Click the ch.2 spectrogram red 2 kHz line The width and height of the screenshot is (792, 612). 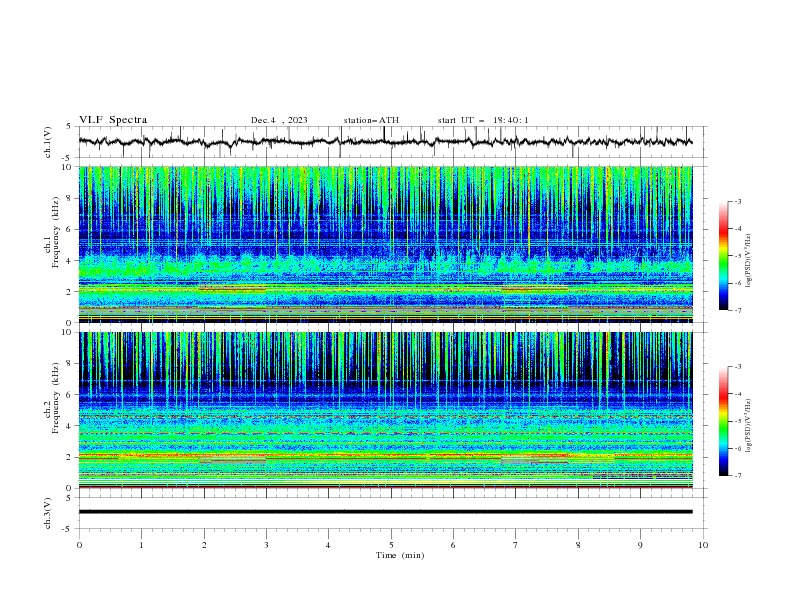pos(385,455)
